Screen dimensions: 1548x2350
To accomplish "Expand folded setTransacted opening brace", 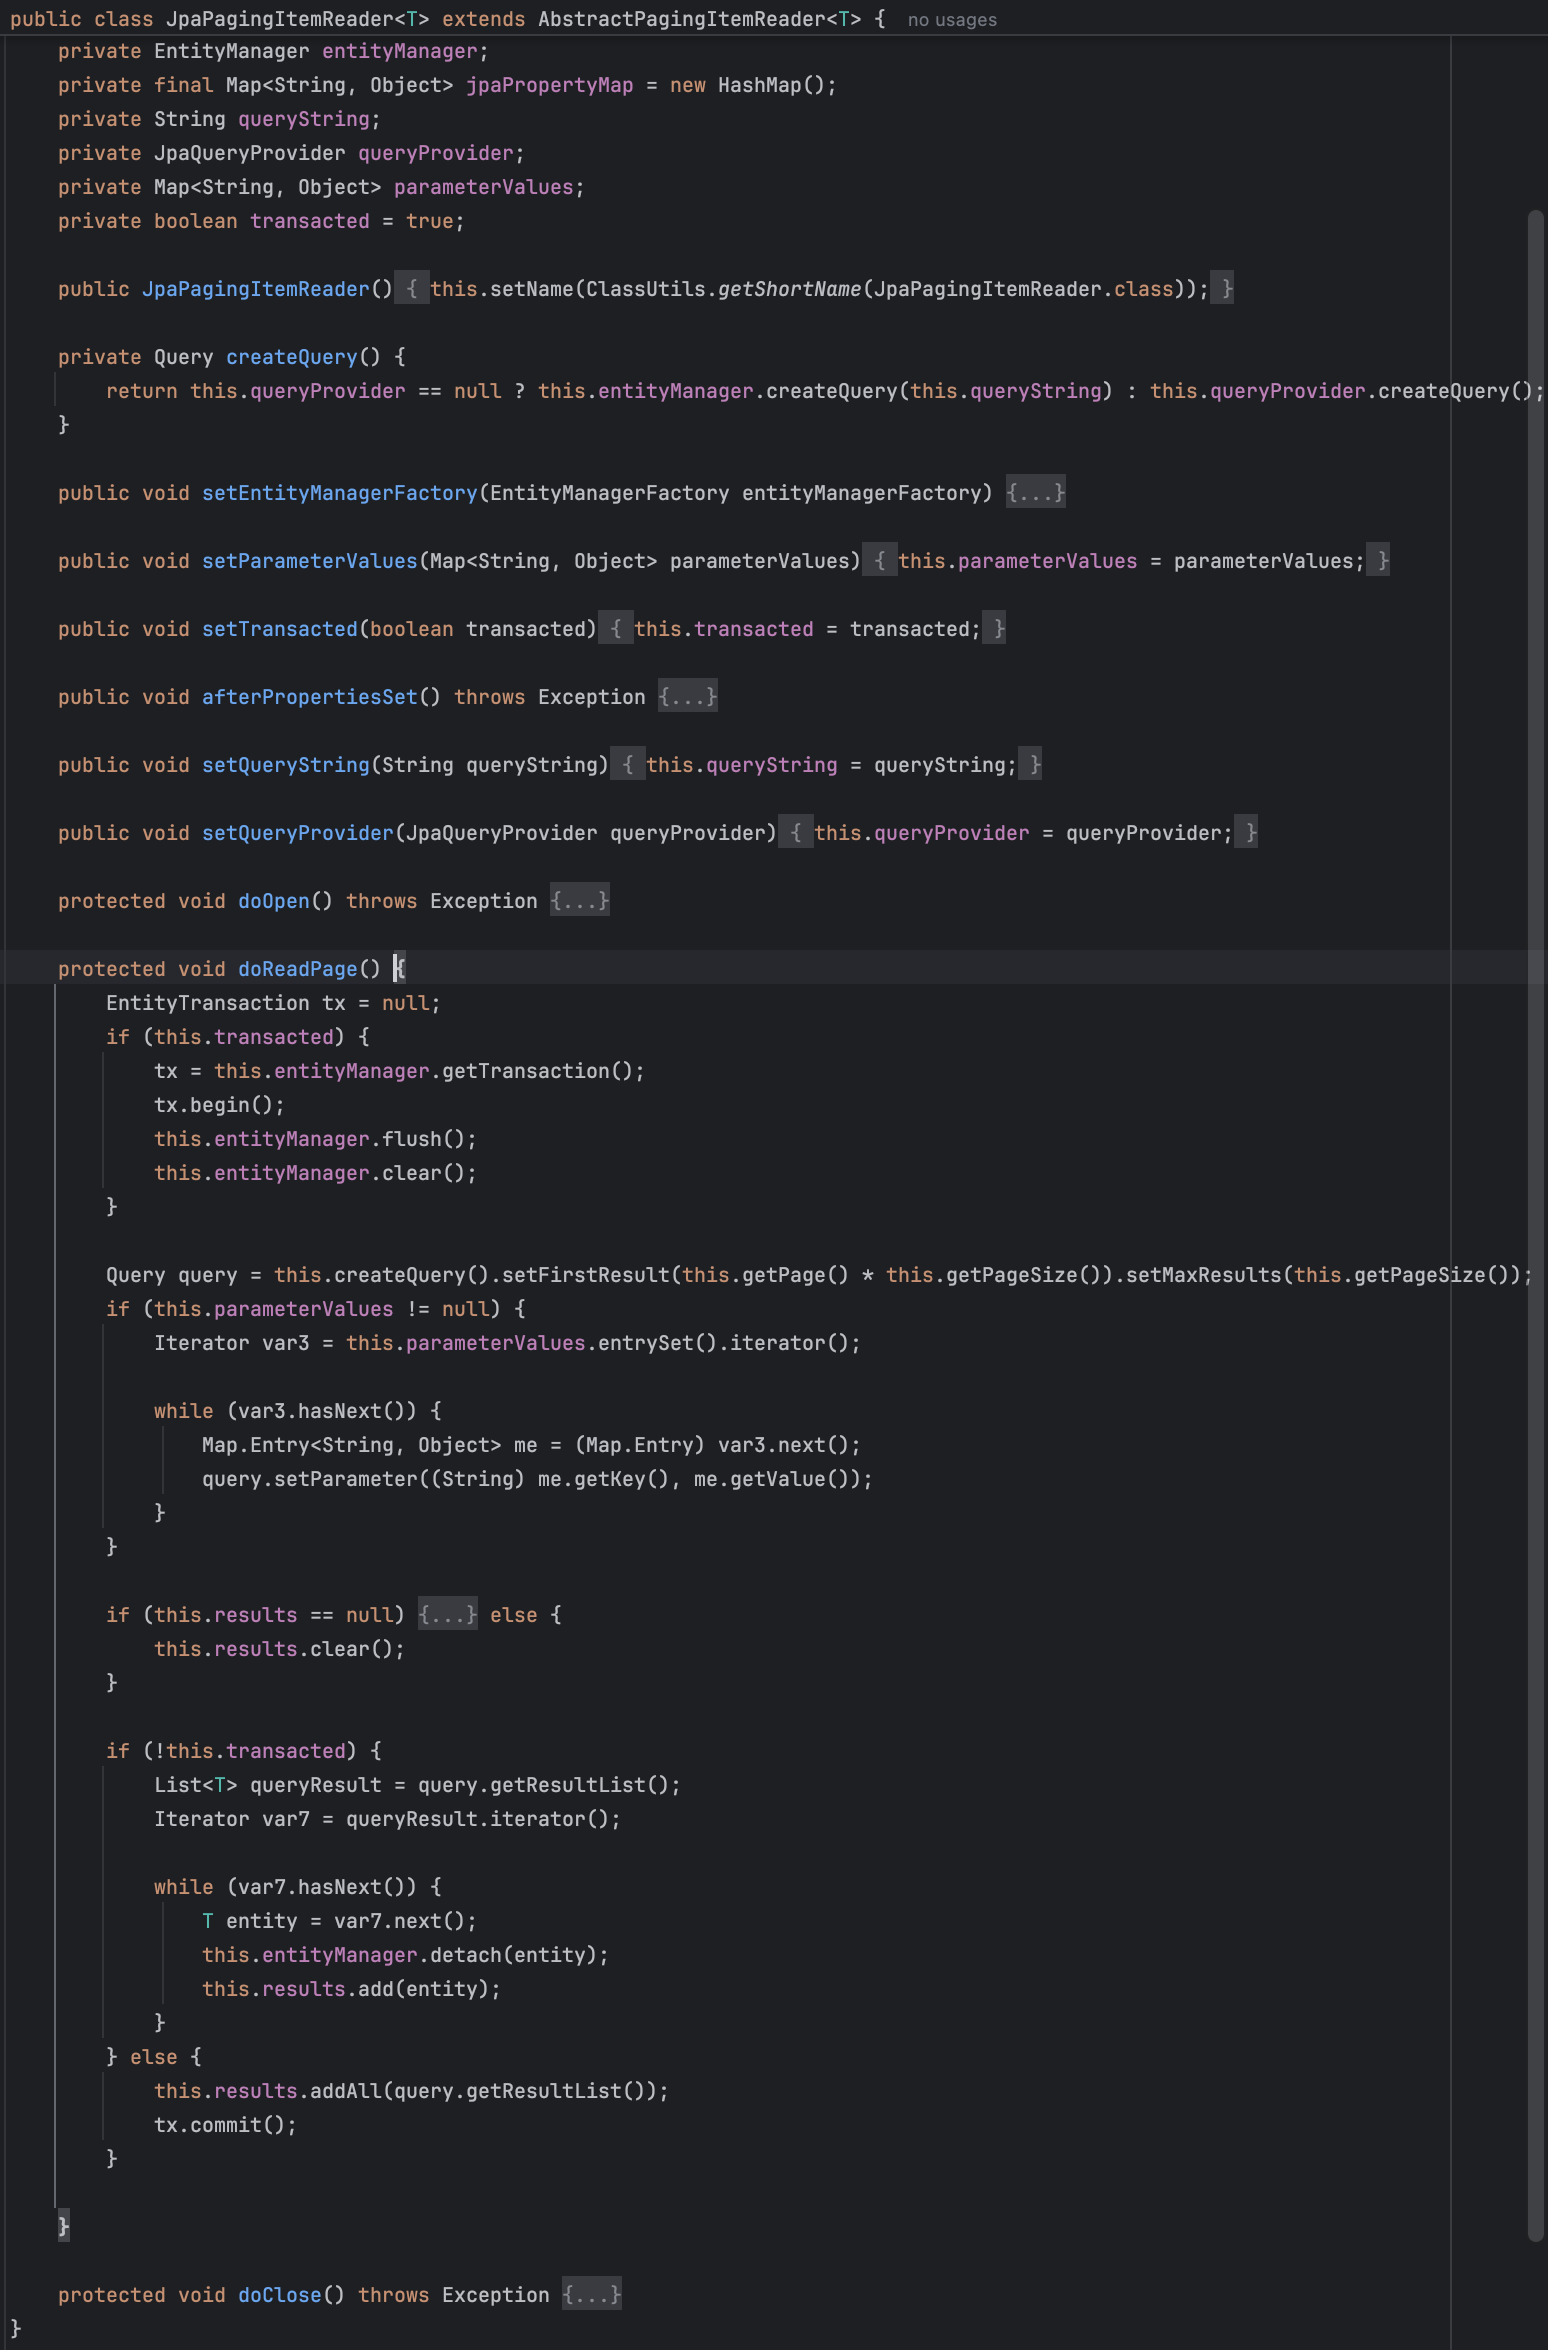I will pyautogui.click(x=615, y=629).
